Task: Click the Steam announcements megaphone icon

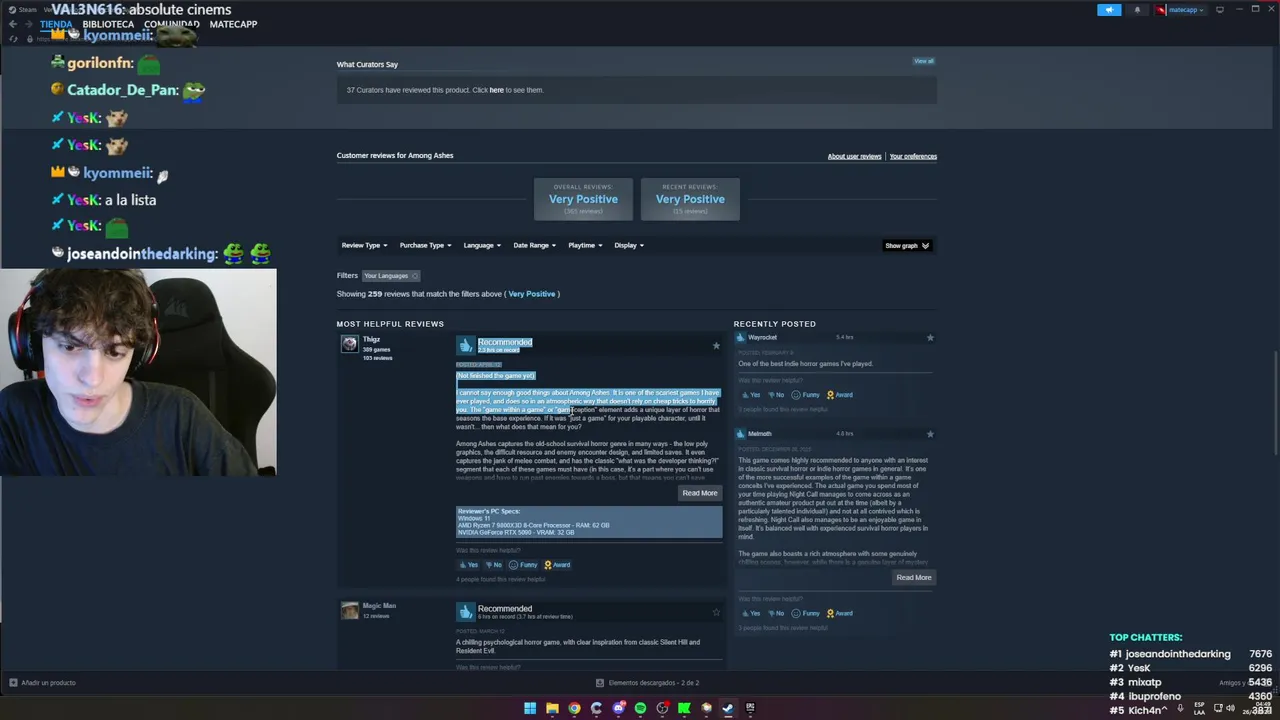Action: point(1109,10)
